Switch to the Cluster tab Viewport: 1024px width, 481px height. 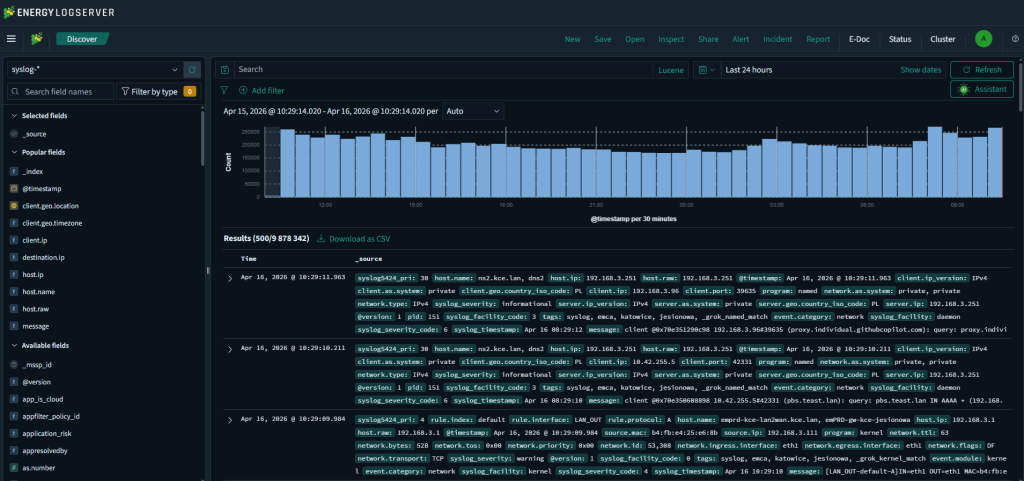click(x=942, y=39)
